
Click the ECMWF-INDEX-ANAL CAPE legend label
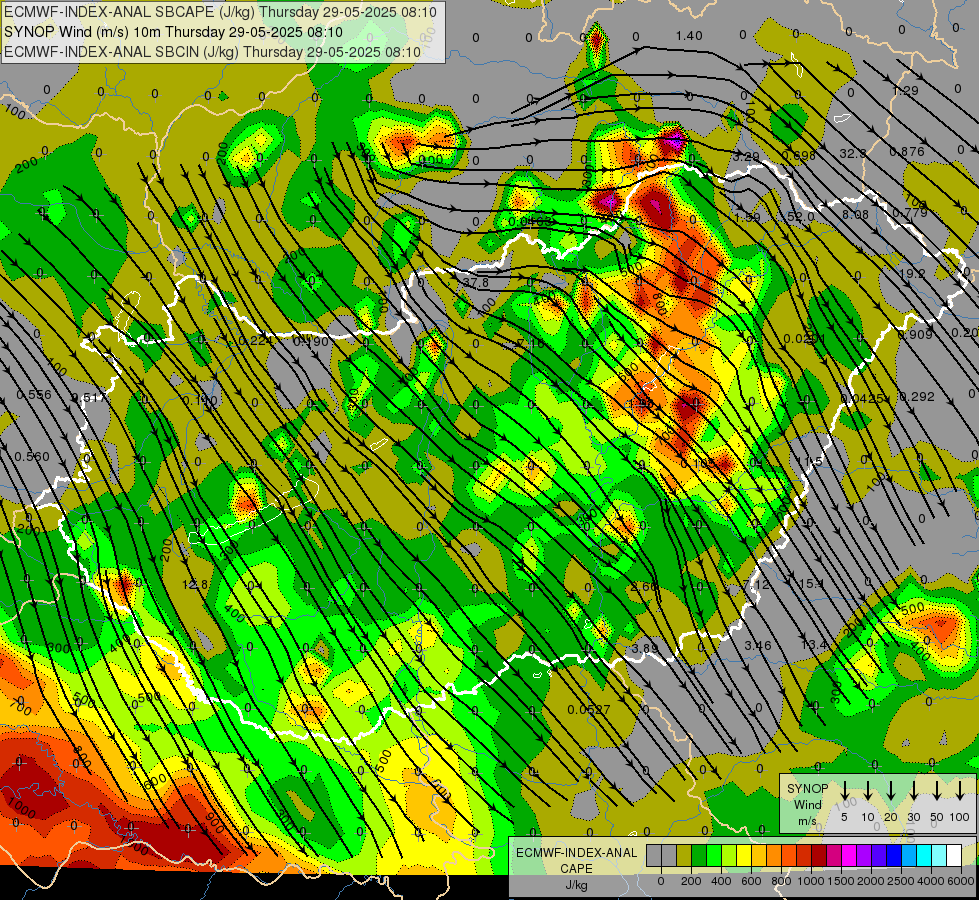coord(576,860)
